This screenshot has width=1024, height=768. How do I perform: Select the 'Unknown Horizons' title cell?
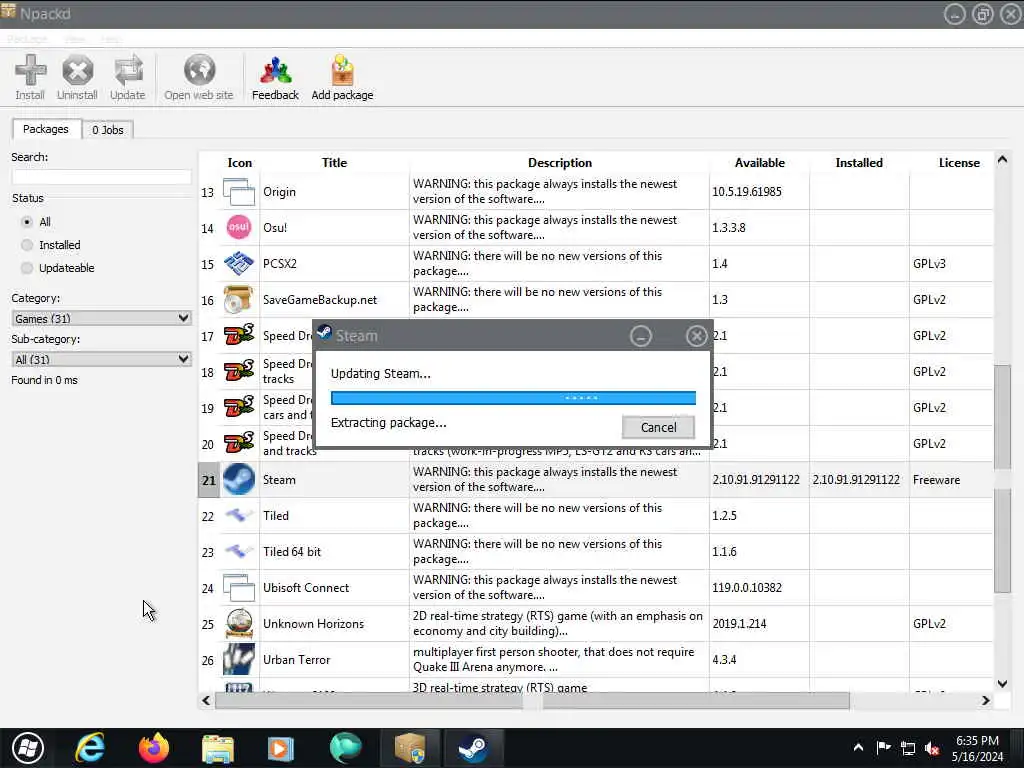point(334,624)
